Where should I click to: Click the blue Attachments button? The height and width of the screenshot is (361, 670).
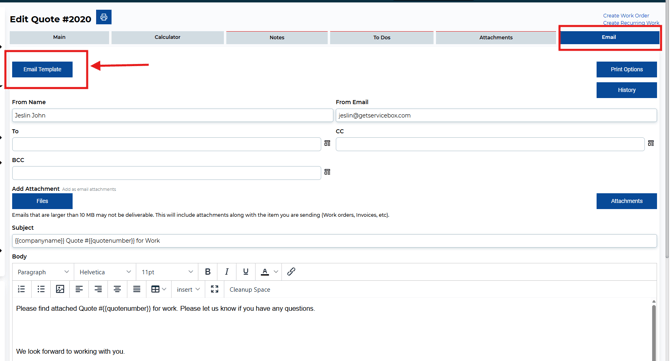[x=626, y=201]
